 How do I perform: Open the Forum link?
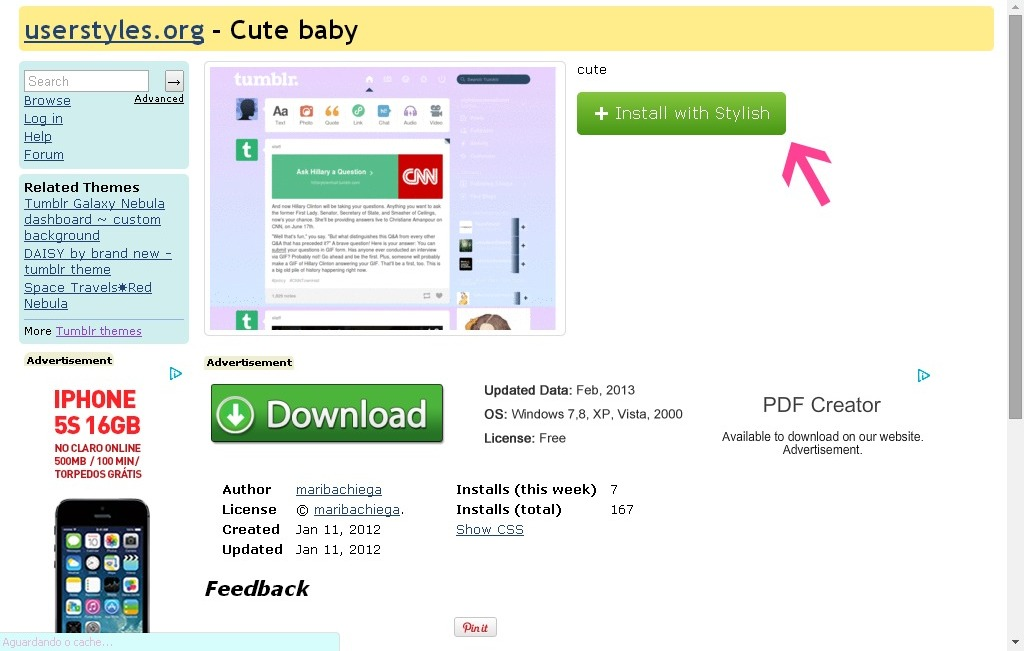tap(44, 155)
